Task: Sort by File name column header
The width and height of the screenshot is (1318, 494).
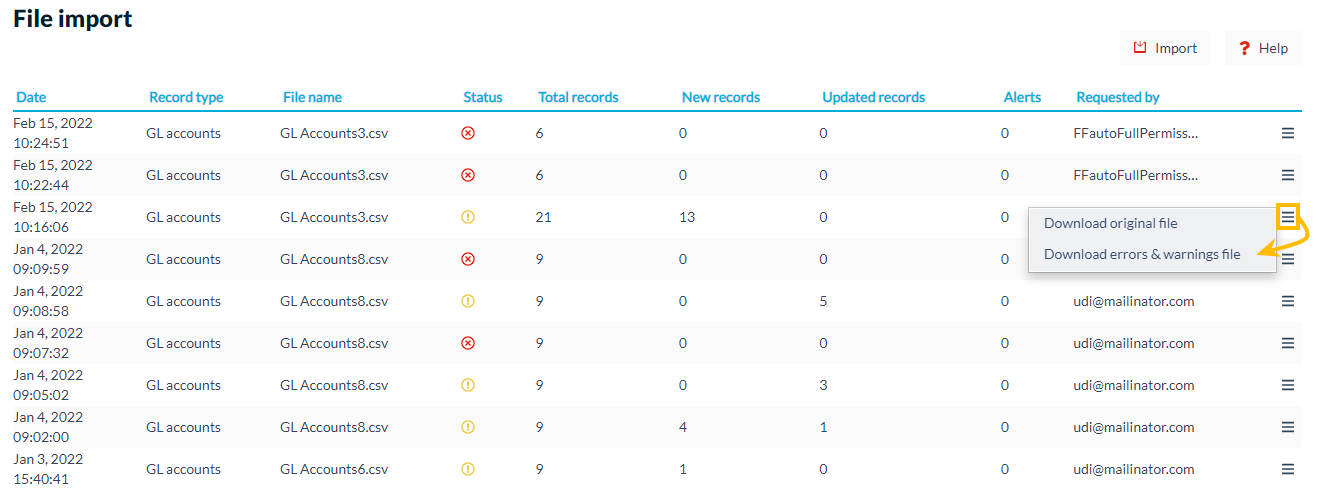Action: point(312,97)
